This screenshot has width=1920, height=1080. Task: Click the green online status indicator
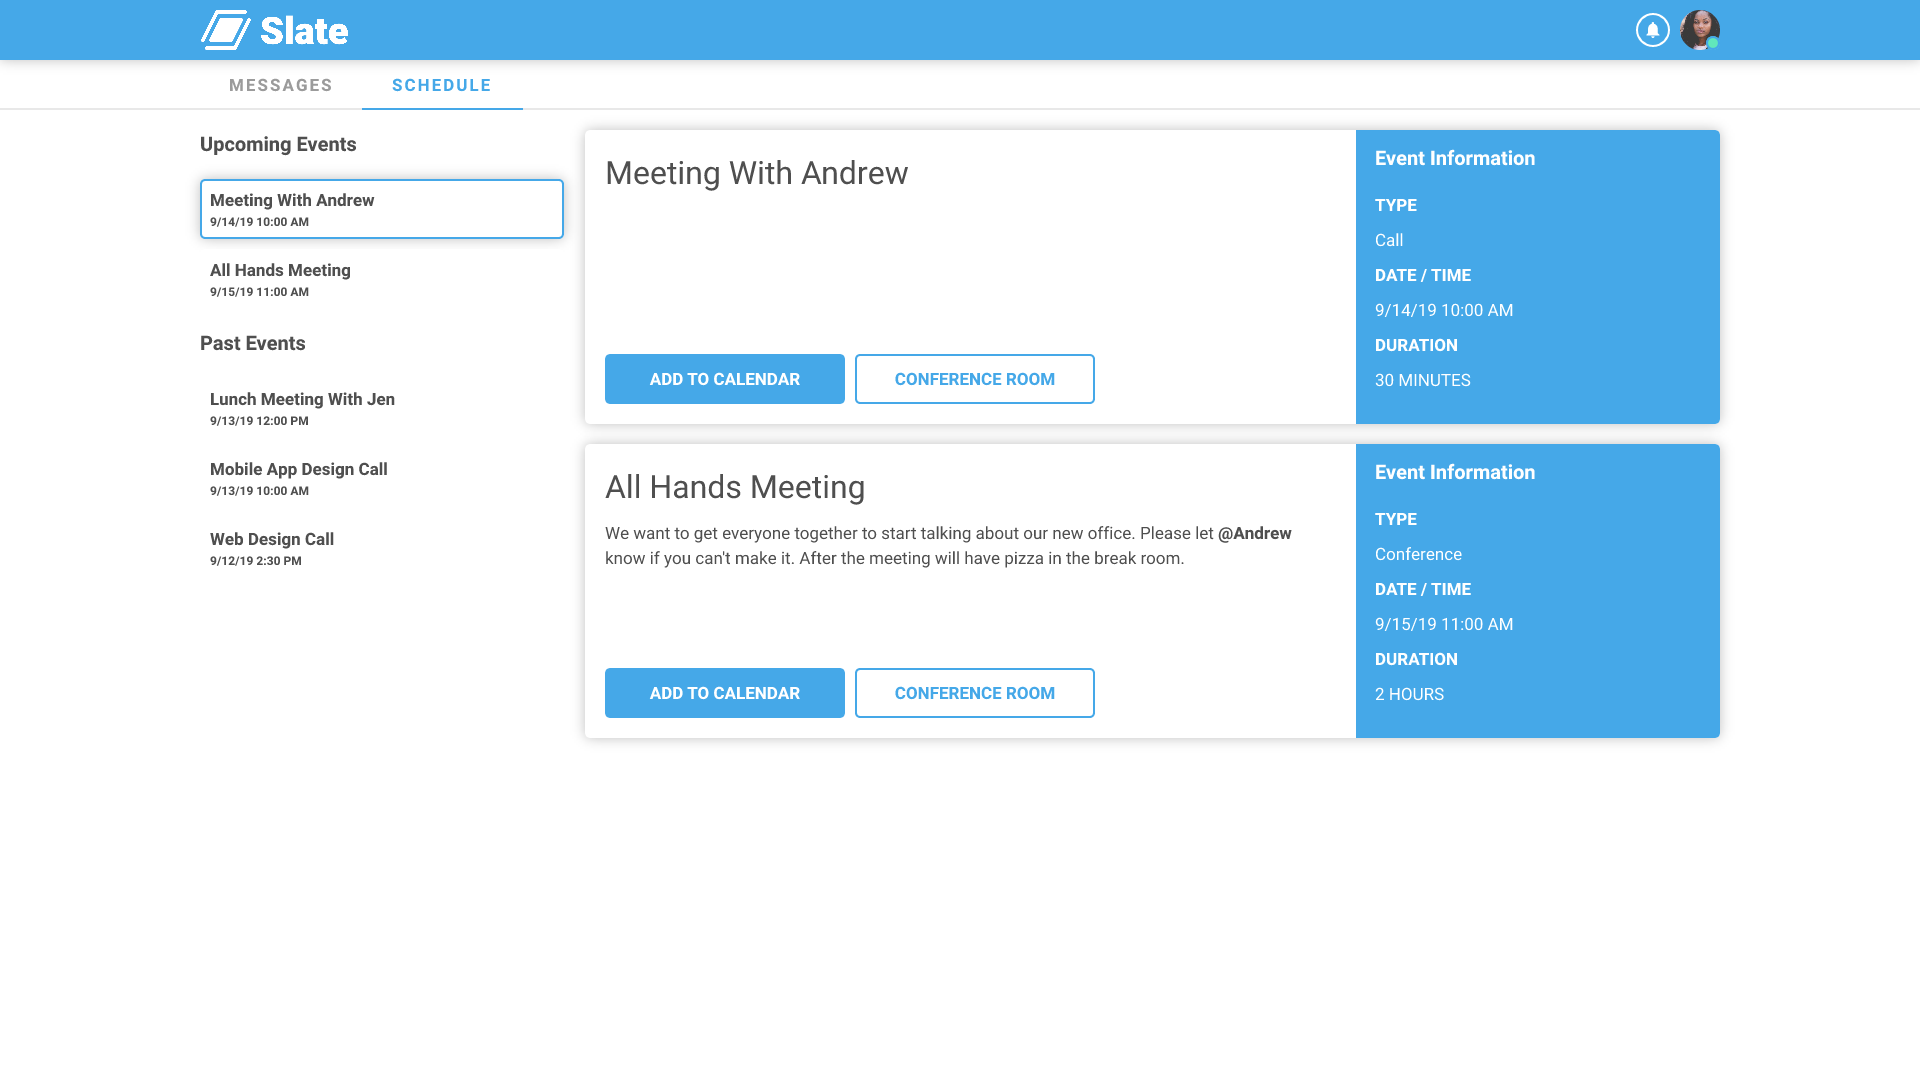click(x=1712, y=45)
